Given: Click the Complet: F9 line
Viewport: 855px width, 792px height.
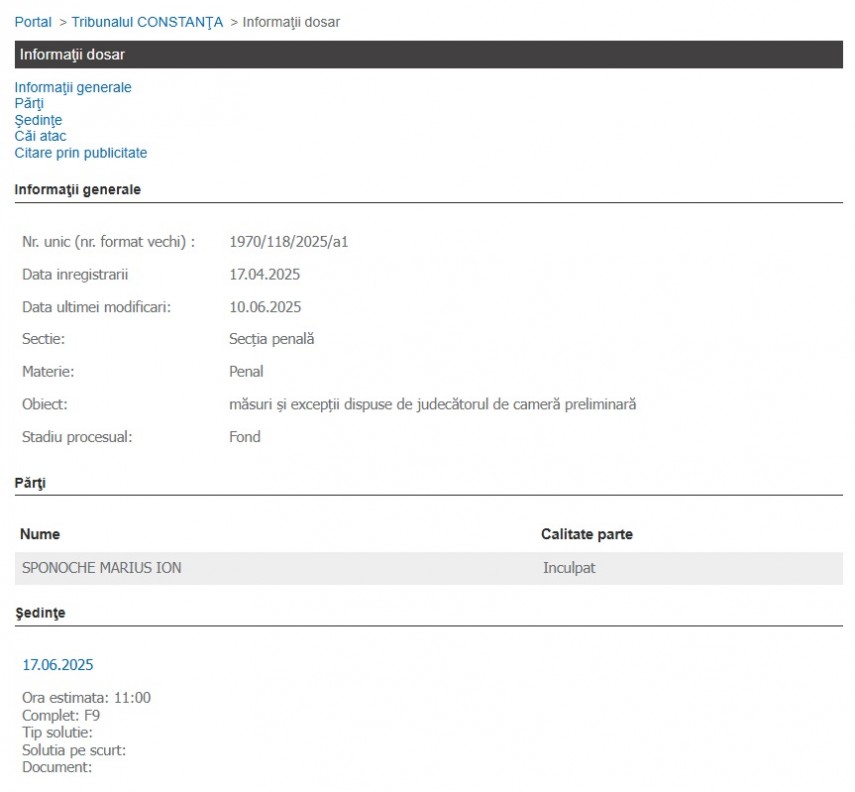Looking at the screenshot, I should 61,715.
